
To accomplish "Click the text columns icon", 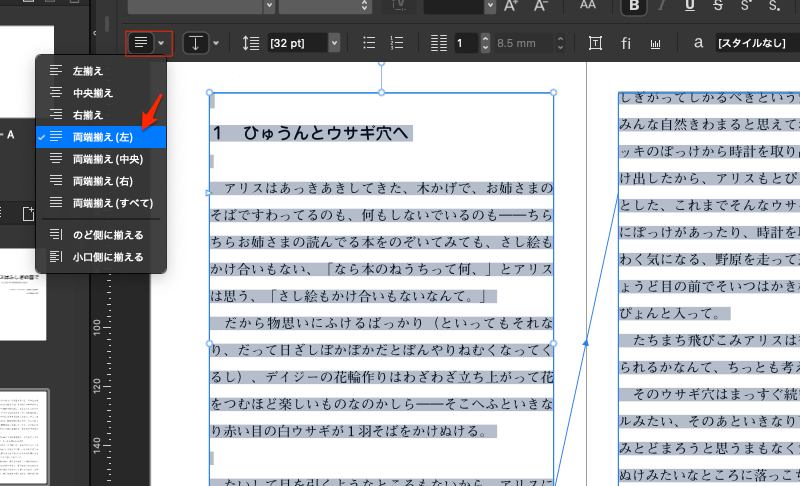I will tap(438, 43).
